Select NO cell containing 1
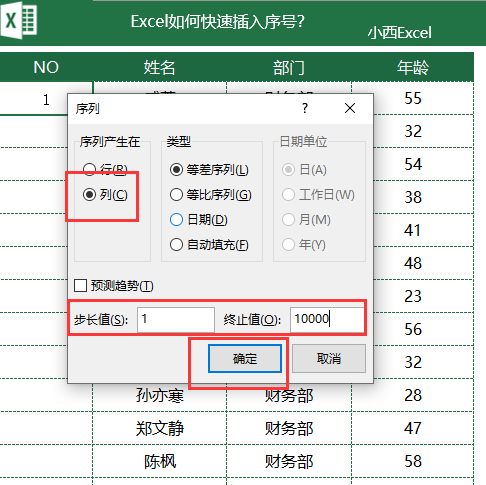This screenshot has height=485, width=486. (46, 99)
